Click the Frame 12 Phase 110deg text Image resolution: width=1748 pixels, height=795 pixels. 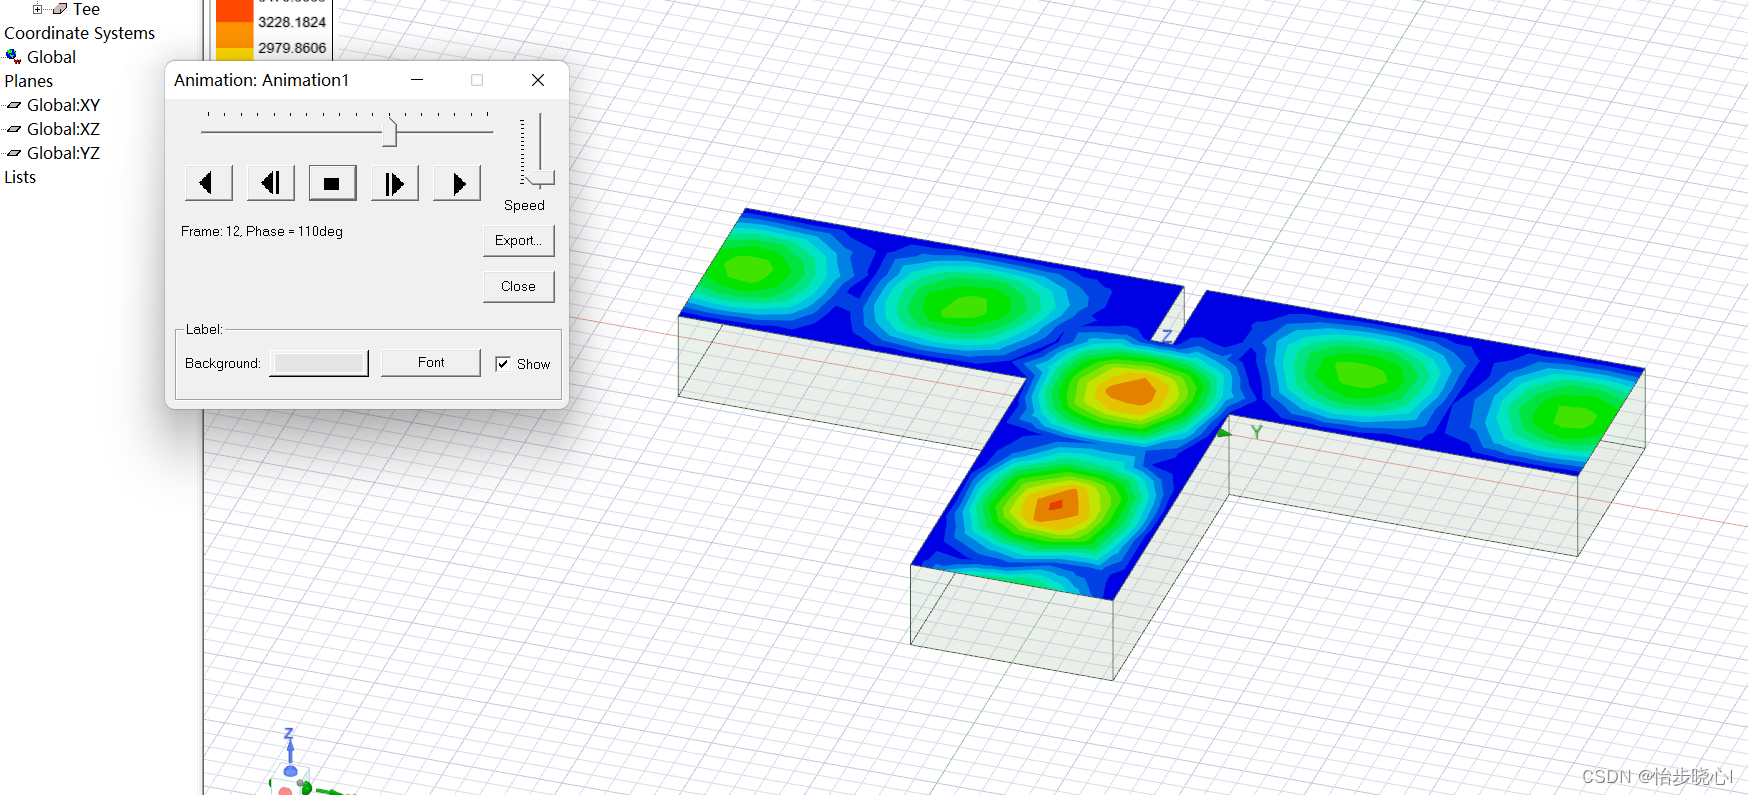click(x=262, y=231)
